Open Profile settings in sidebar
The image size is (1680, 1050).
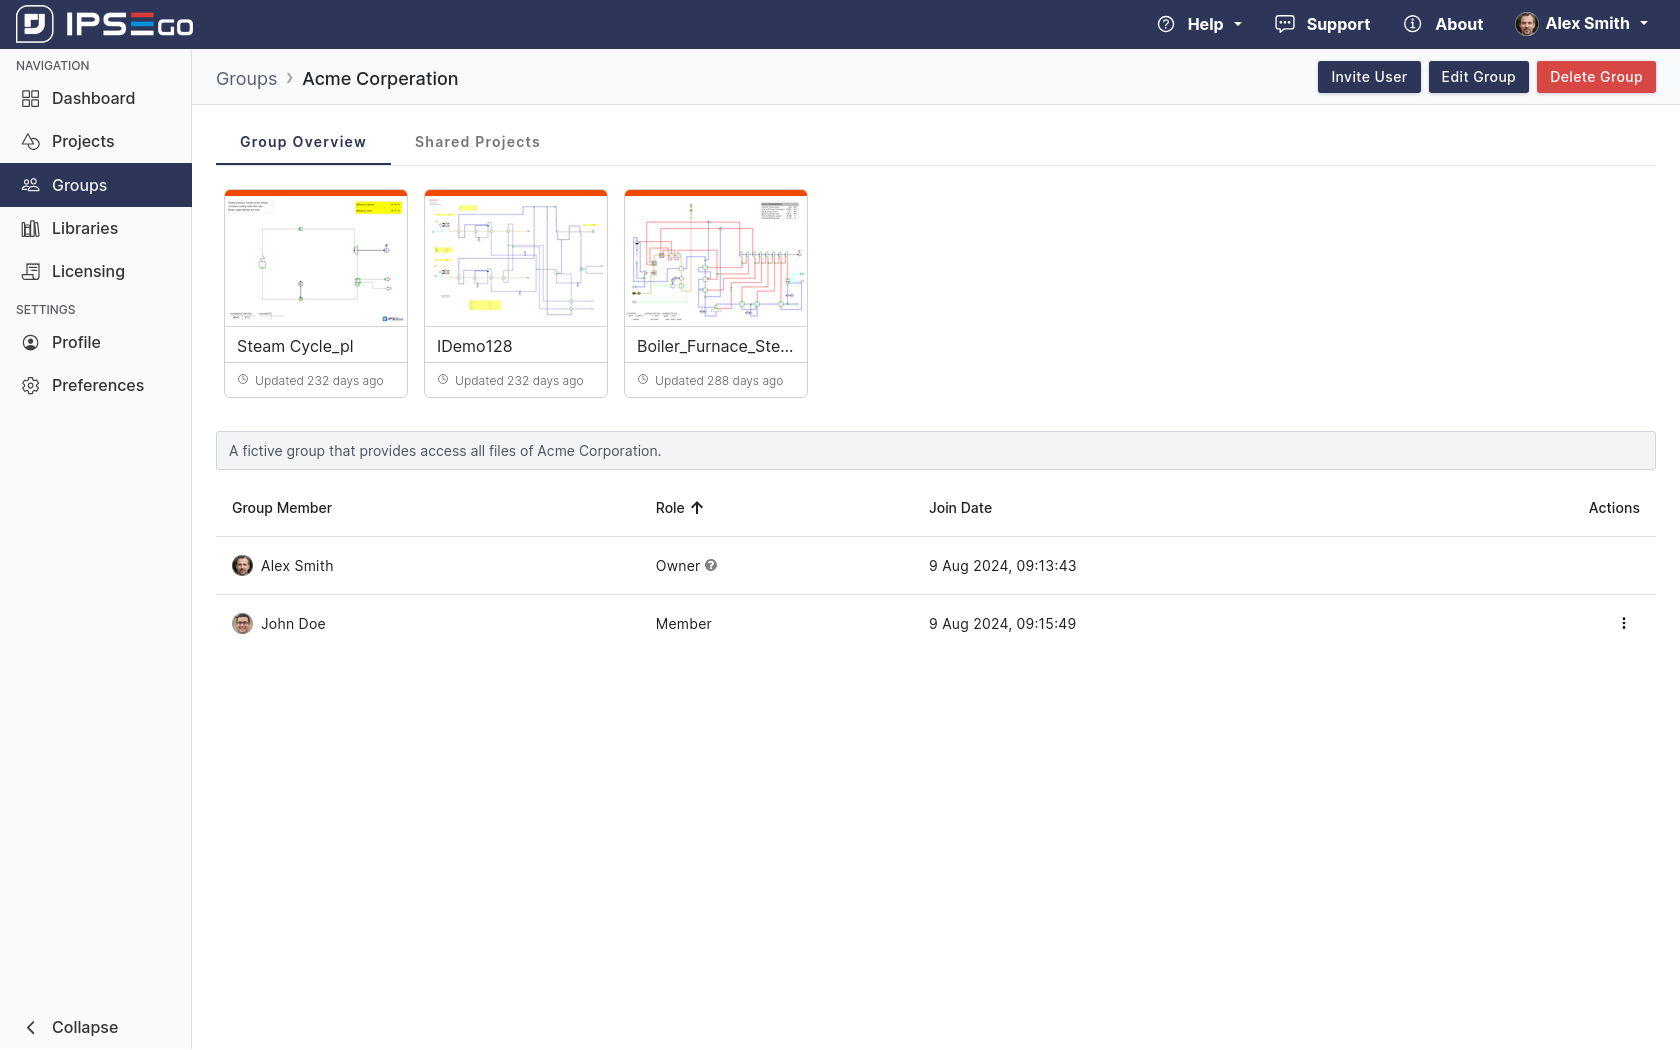point(75,342)
